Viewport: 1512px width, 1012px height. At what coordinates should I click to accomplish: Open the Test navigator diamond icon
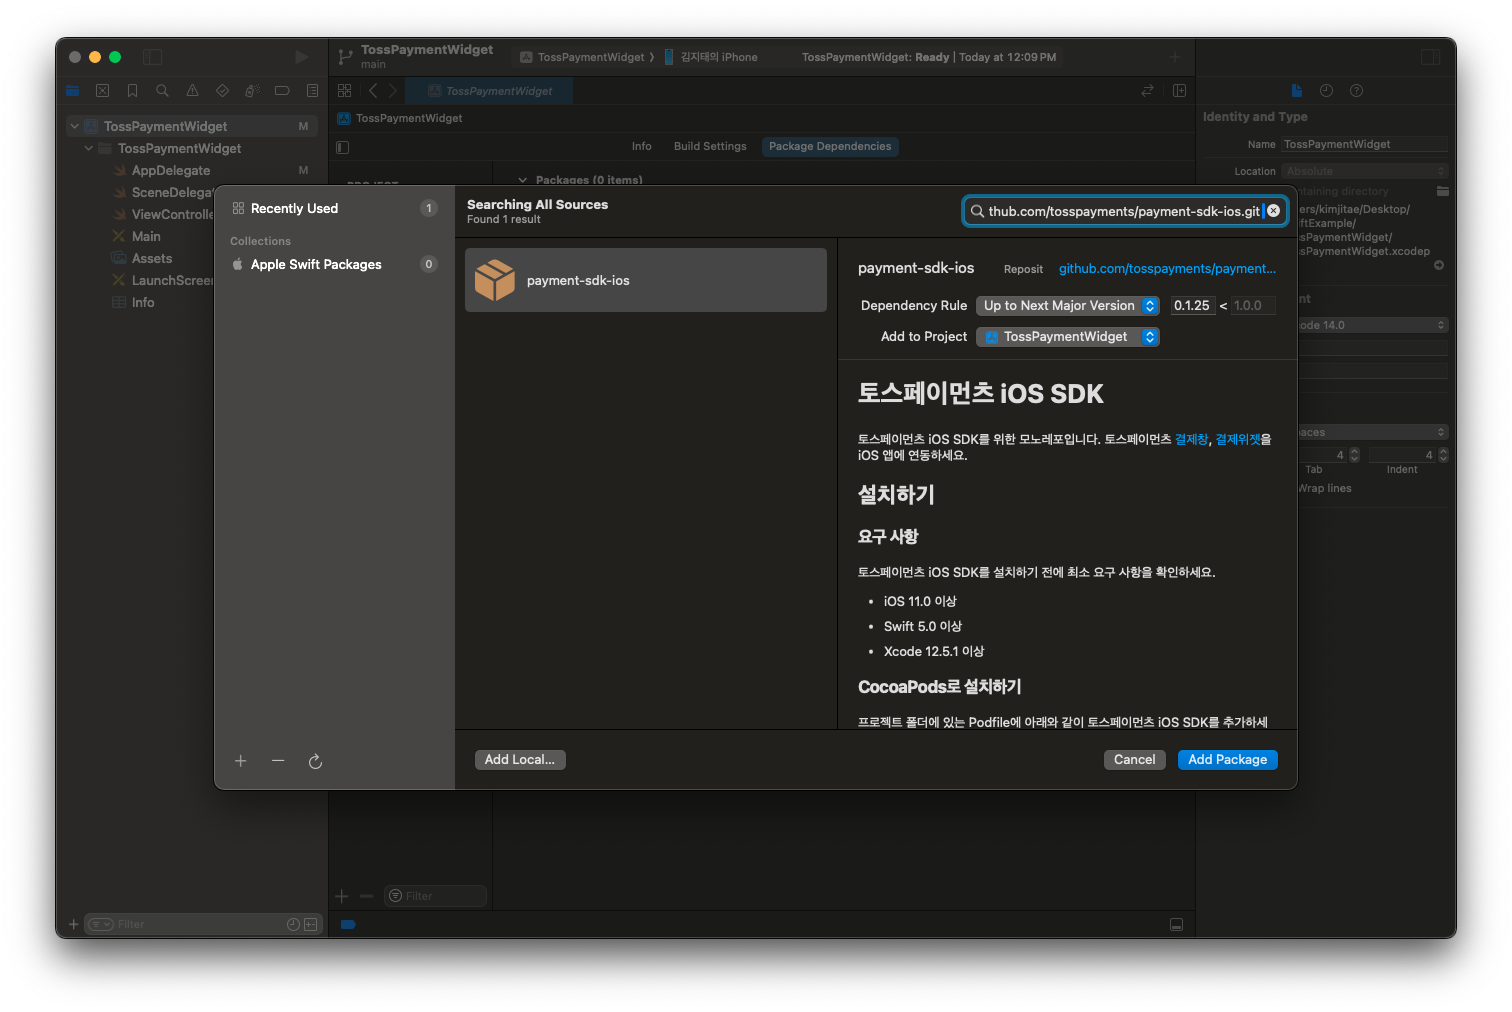(222, 90)
